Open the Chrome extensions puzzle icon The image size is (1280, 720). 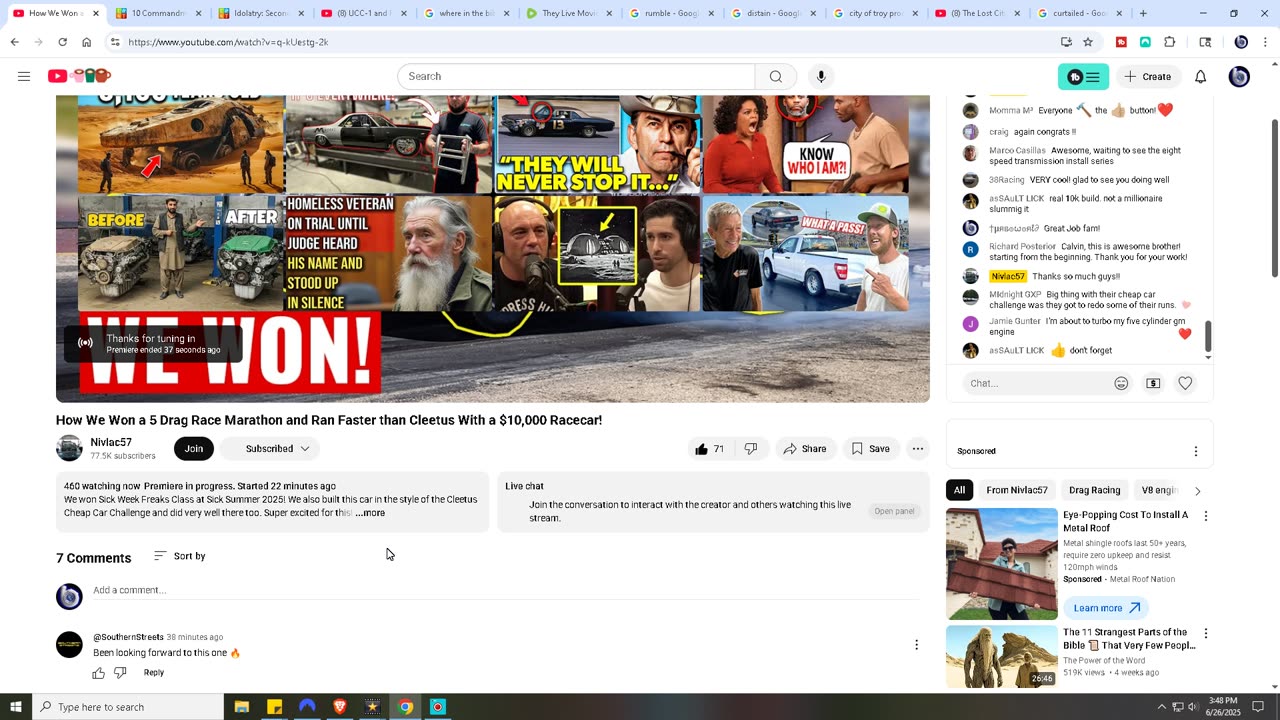1170,42
